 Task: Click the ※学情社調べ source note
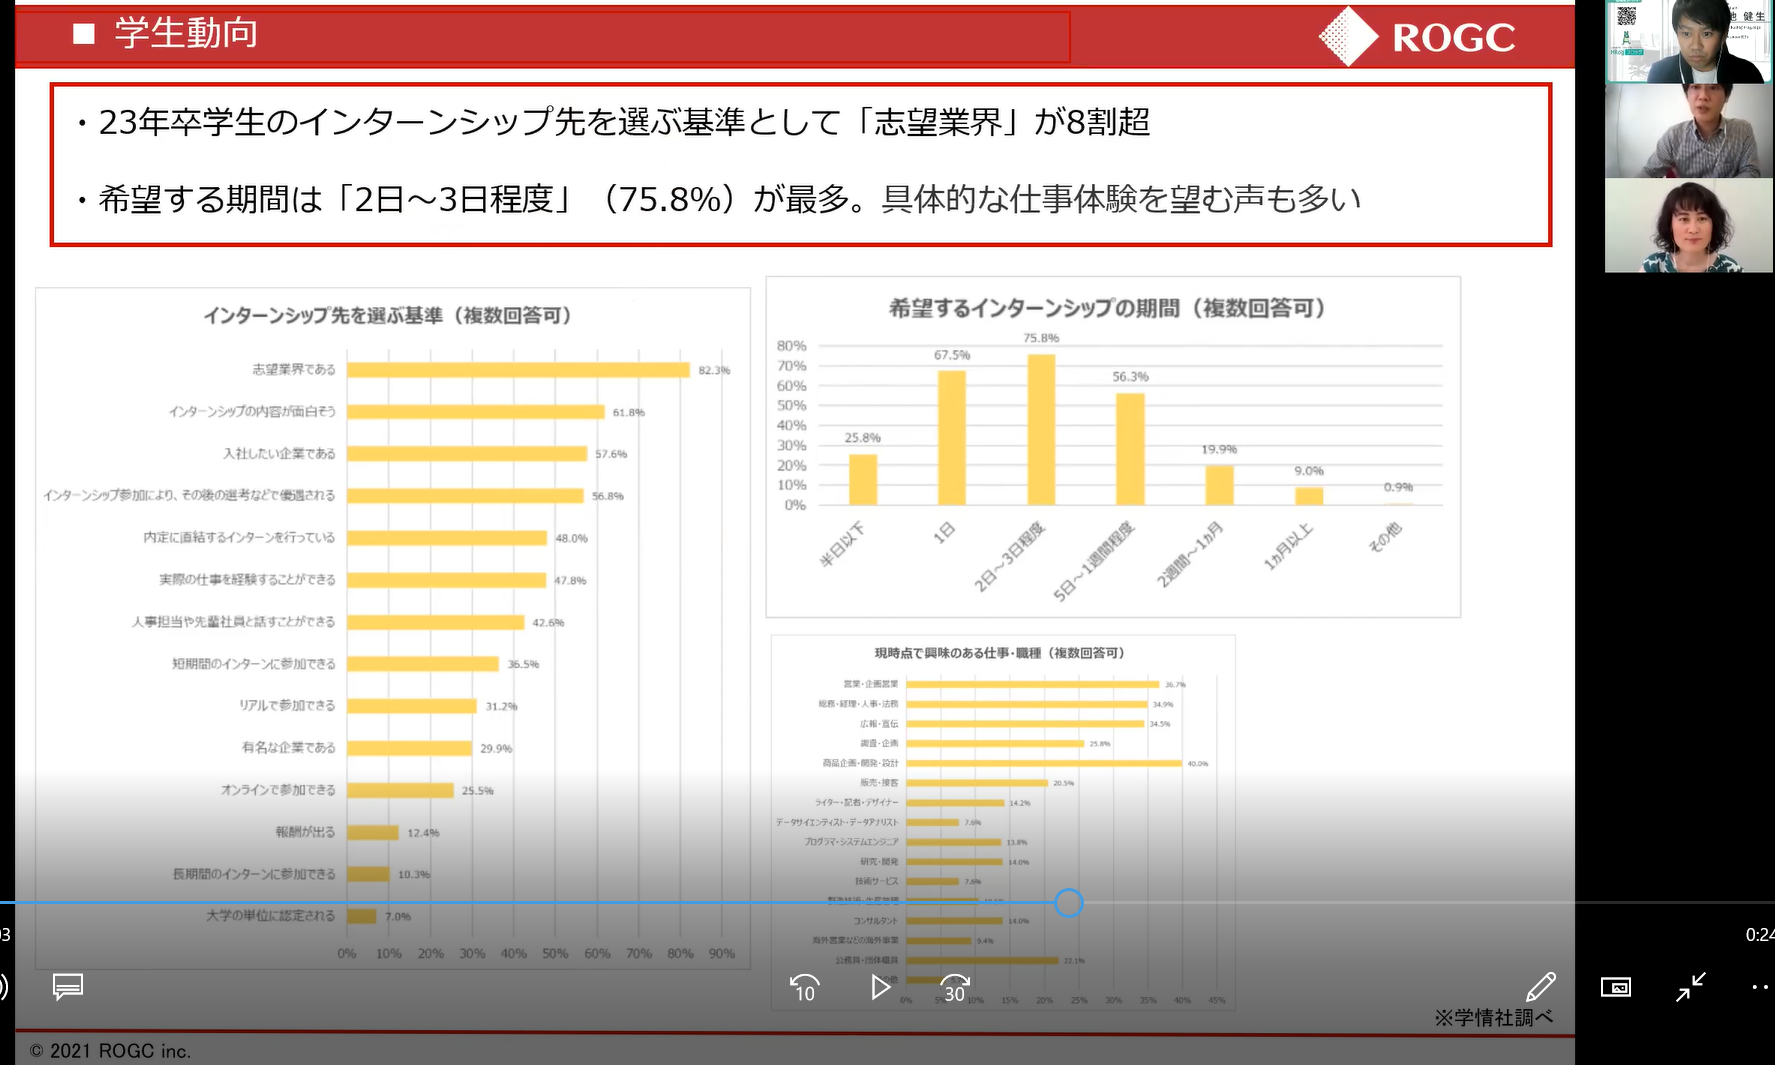tap(1493, 1018)
